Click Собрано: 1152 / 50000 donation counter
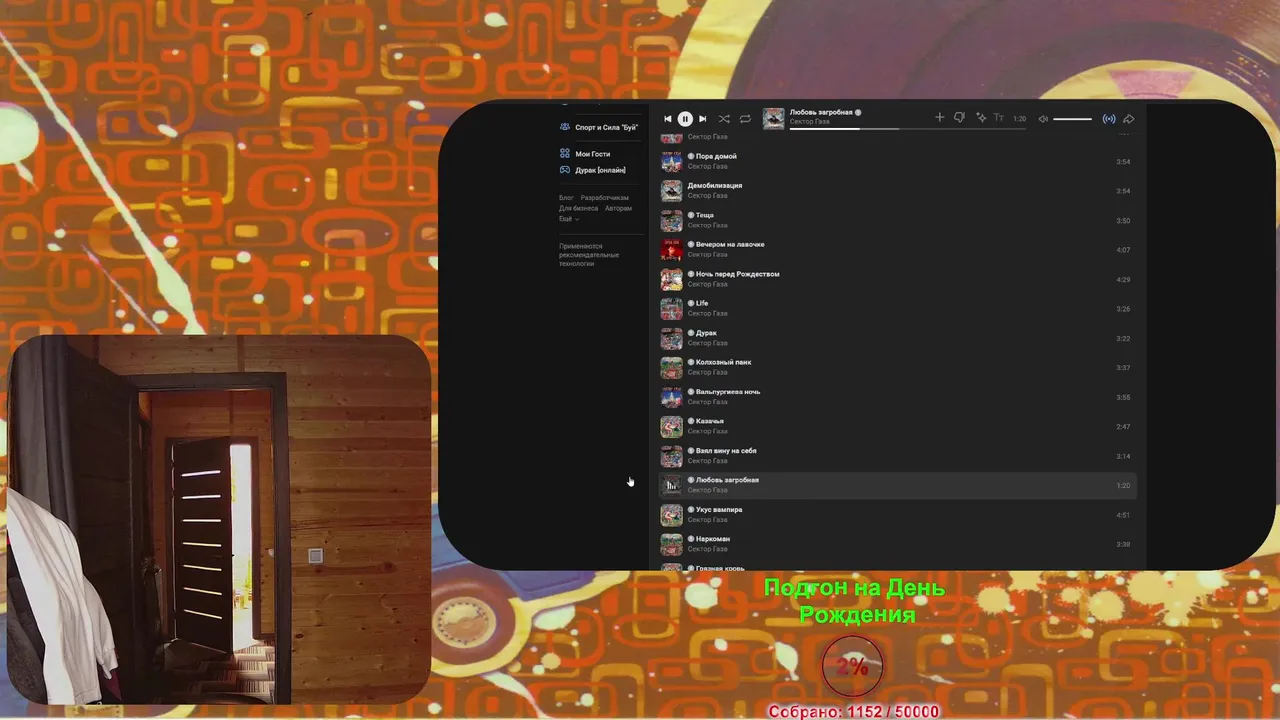 tap(854, 711)
